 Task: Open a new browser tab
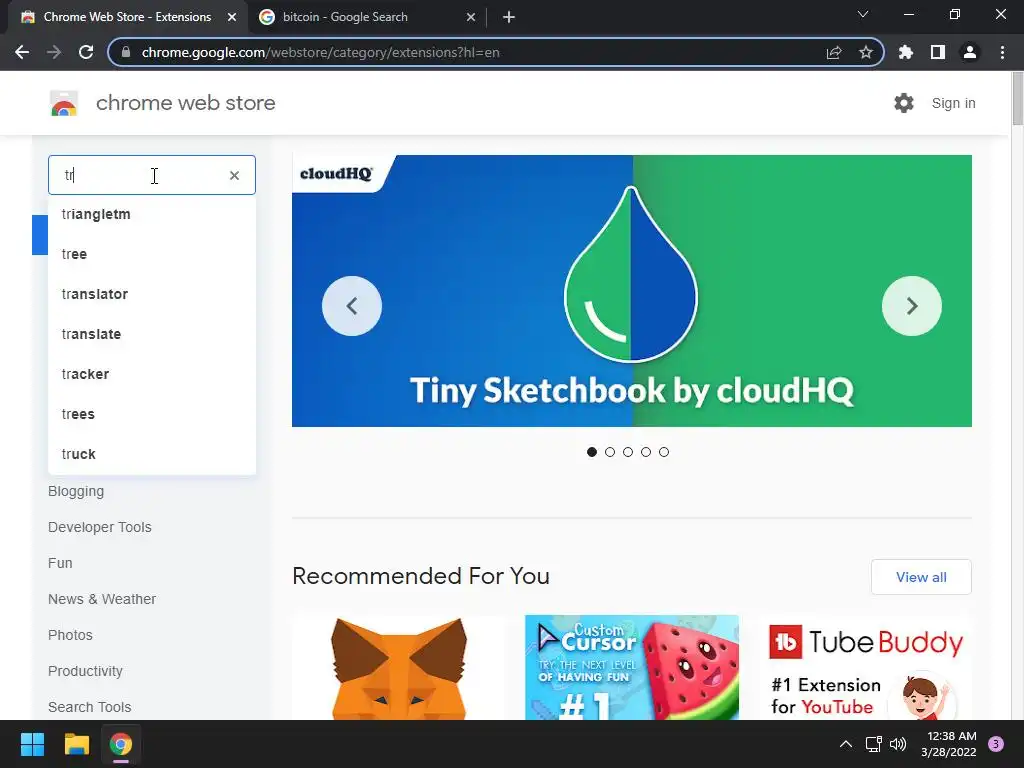[509, 17]
